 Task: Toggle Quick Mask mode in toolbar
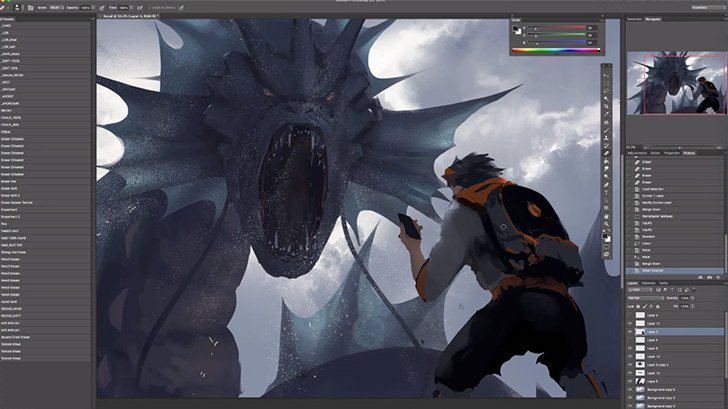[x=606, y=247]
